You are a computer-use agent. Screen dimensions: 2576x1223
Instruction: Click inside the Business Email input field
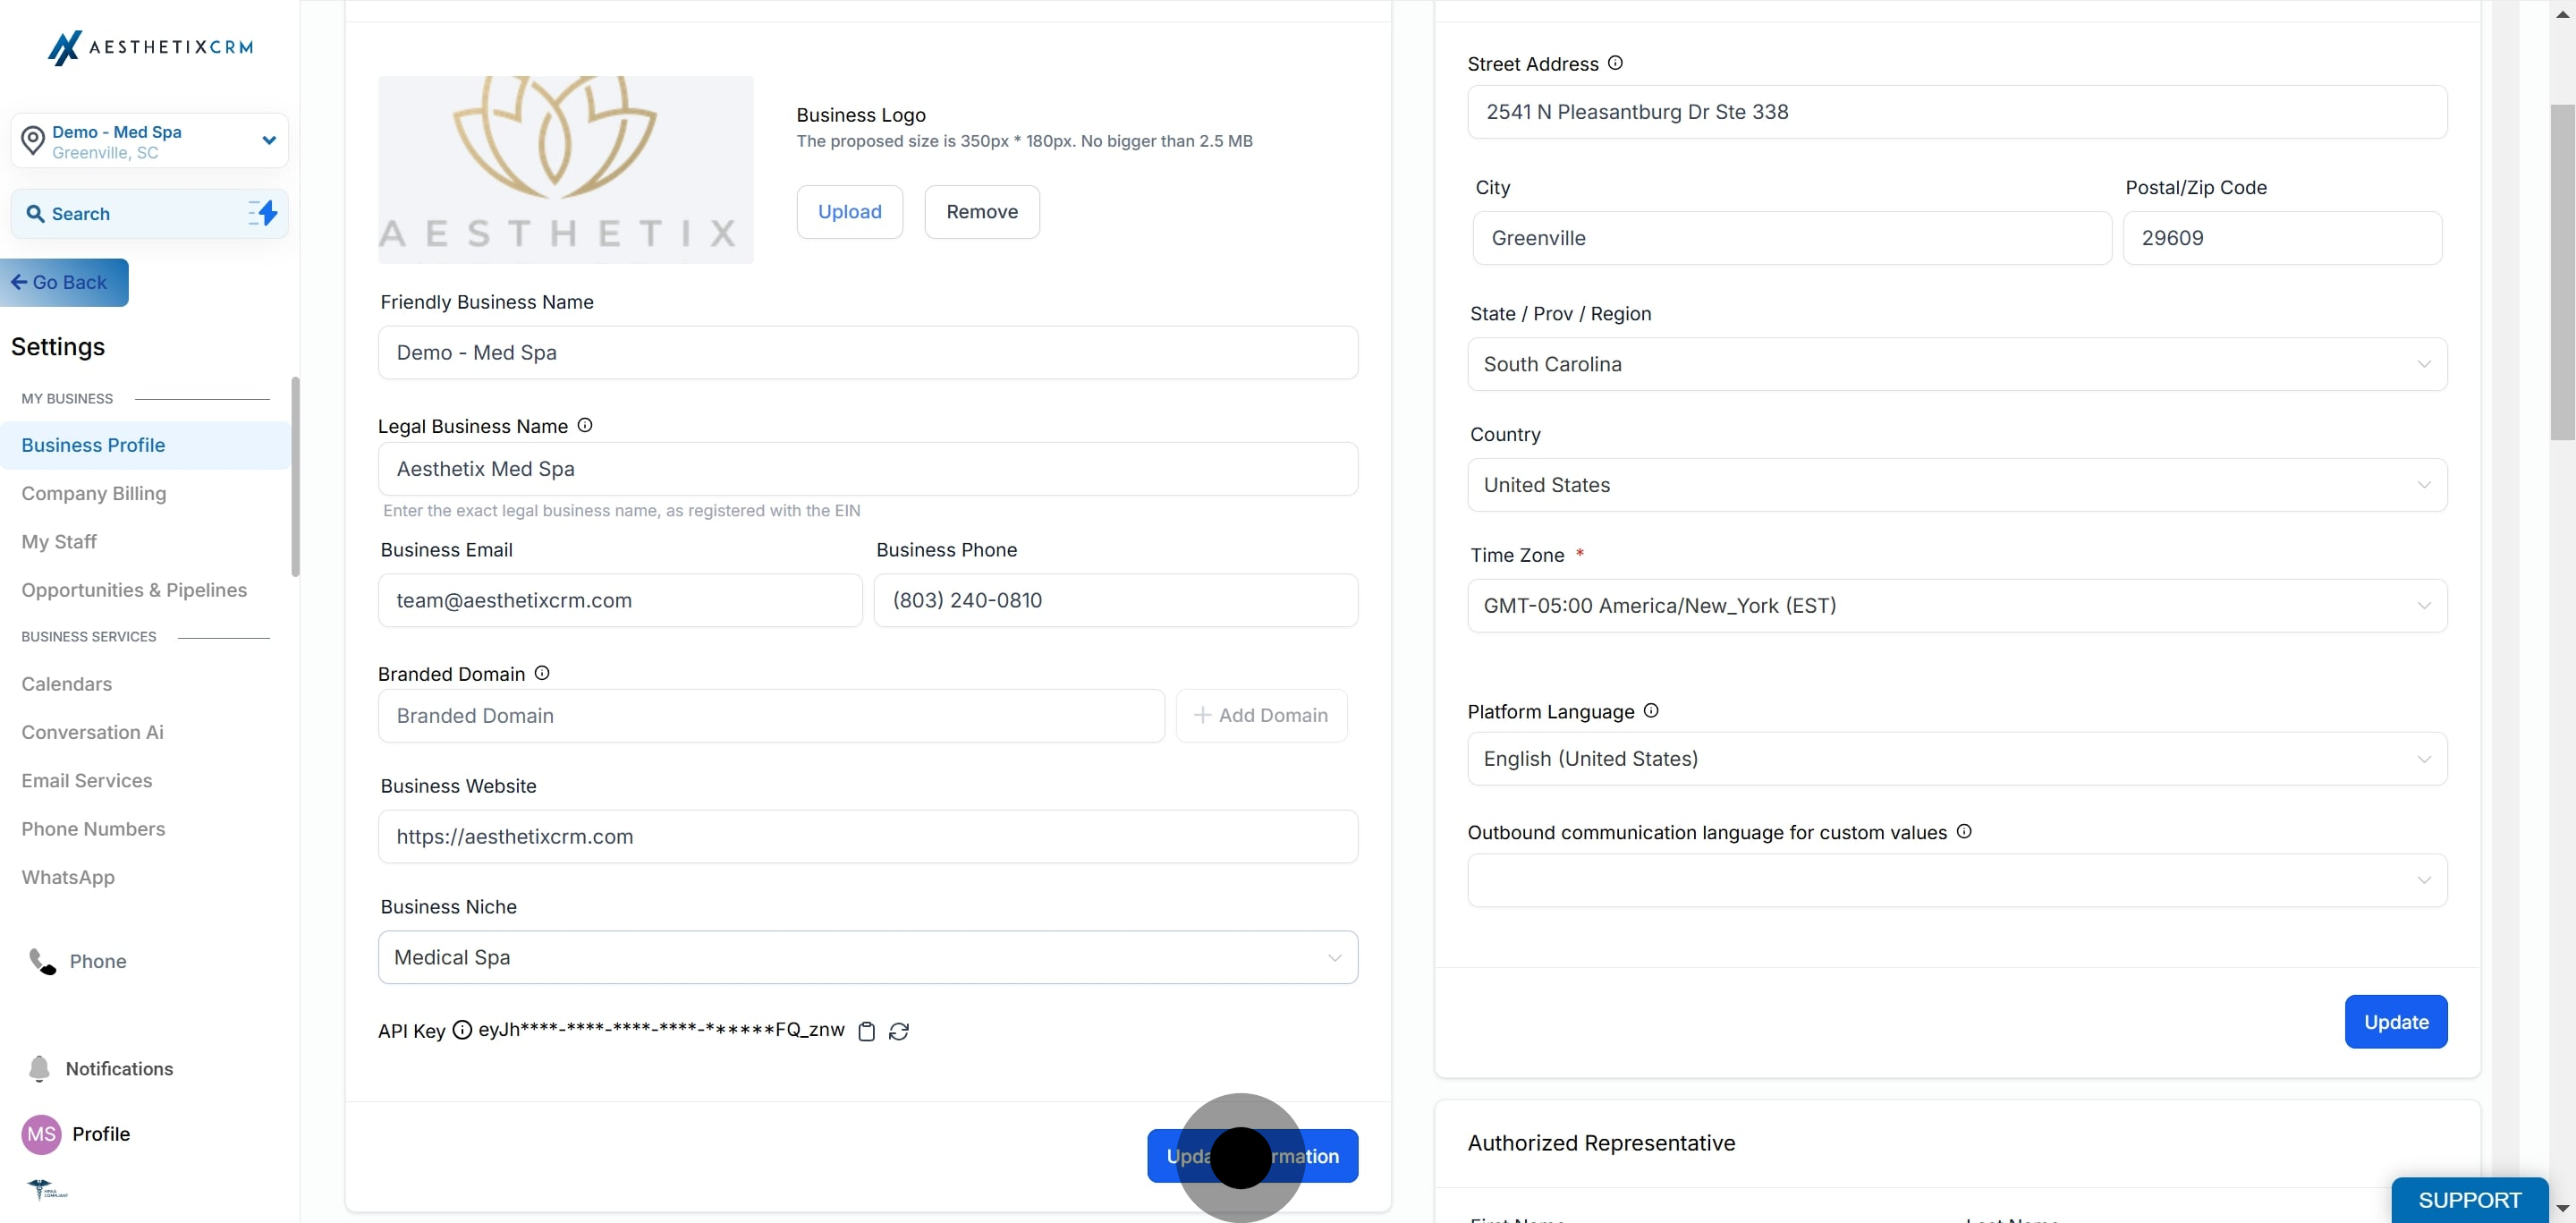pyautogui.click(x=619, y=600)
